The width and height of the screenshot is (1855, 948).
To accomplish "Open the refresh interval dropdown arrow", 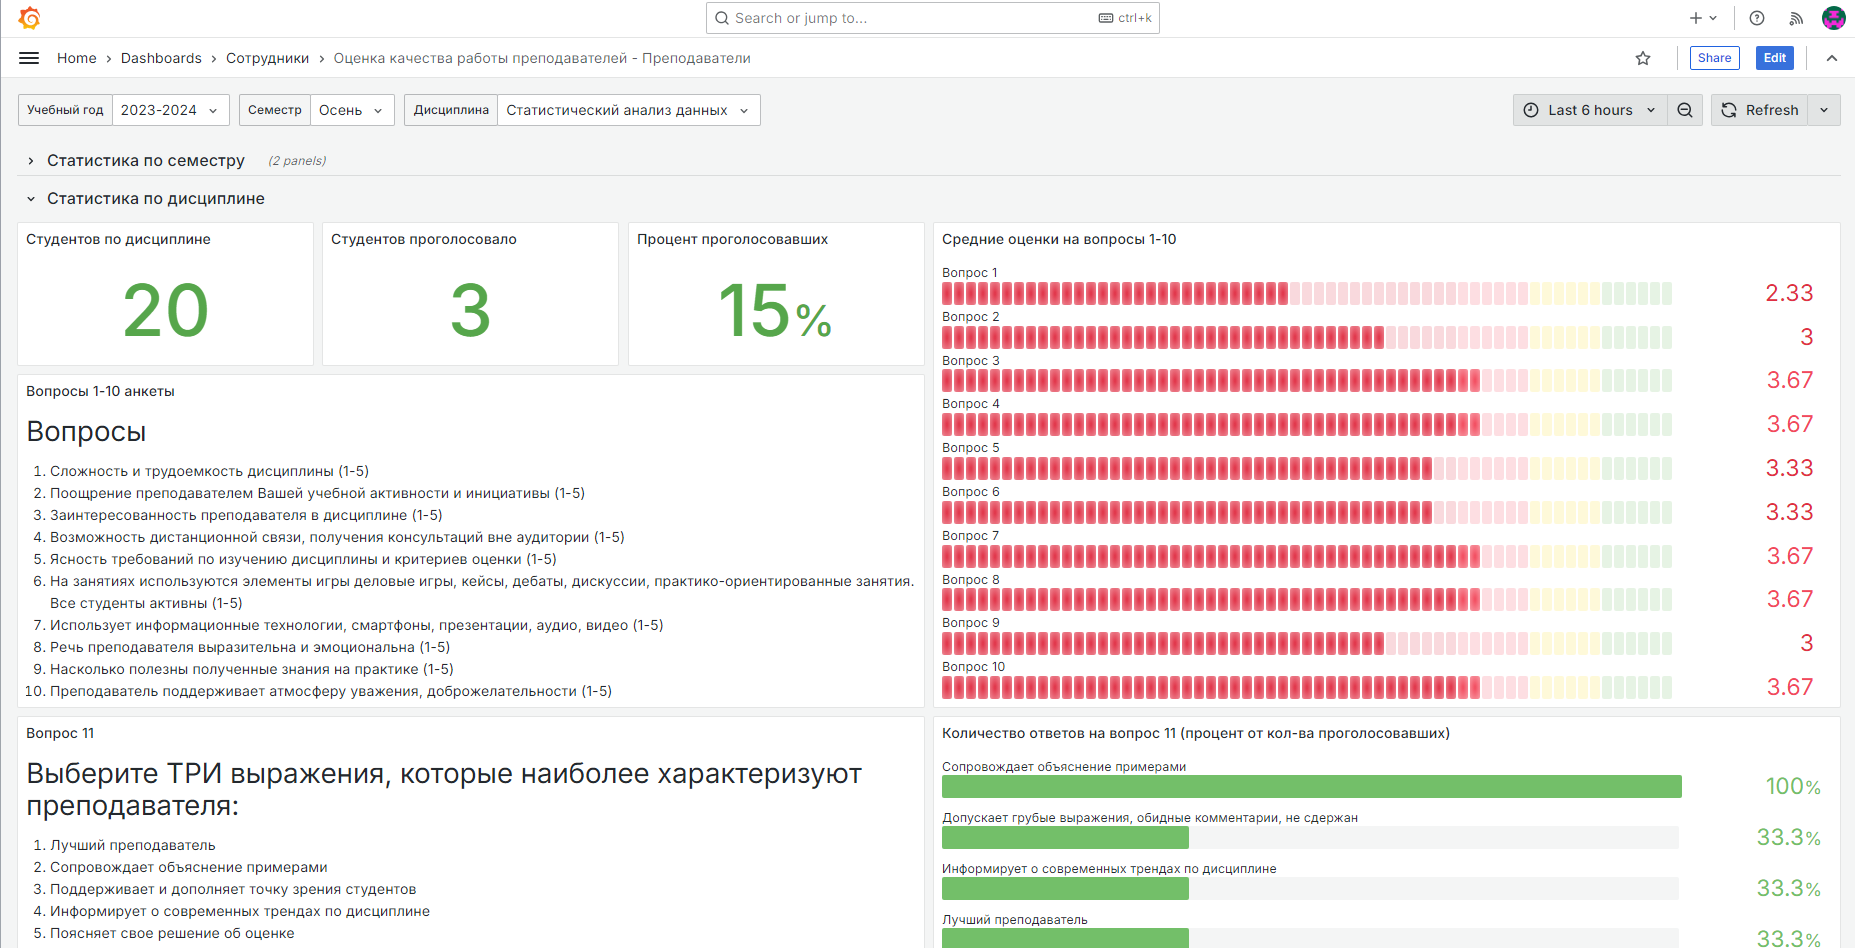I will tap(1824, 110).
